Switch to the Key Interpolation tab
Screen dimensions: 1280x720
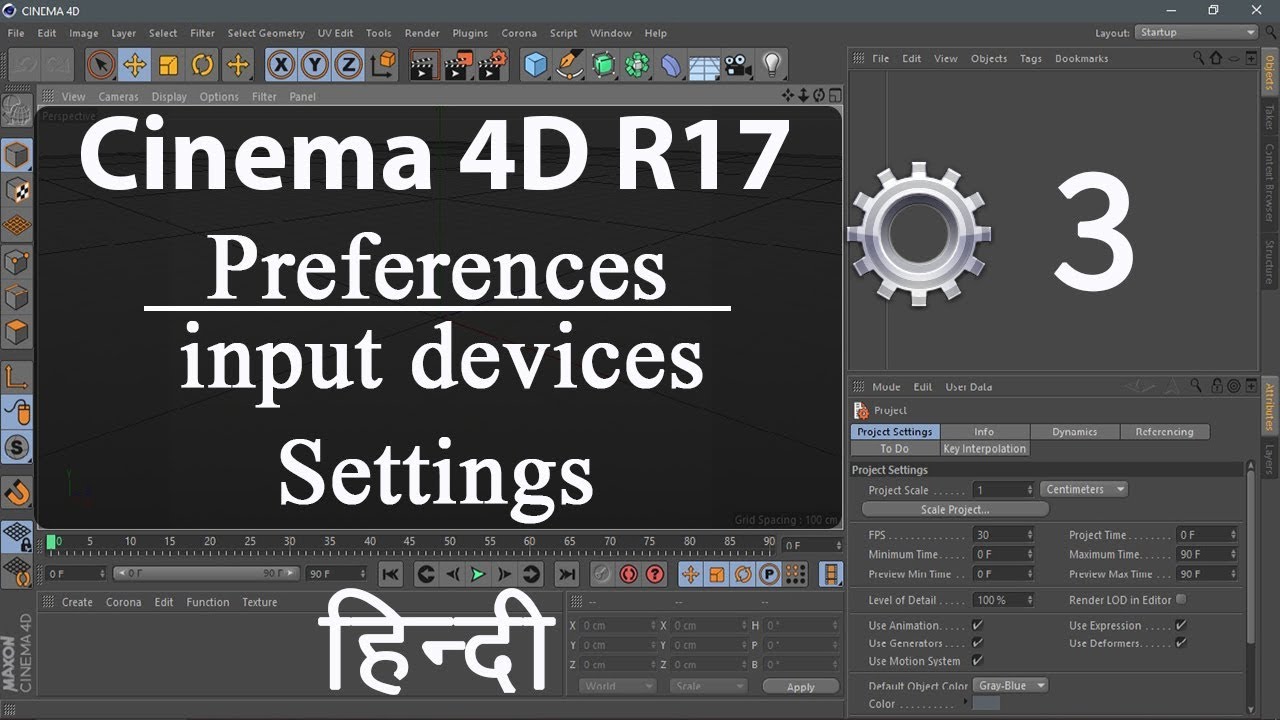tap(985, 449)
